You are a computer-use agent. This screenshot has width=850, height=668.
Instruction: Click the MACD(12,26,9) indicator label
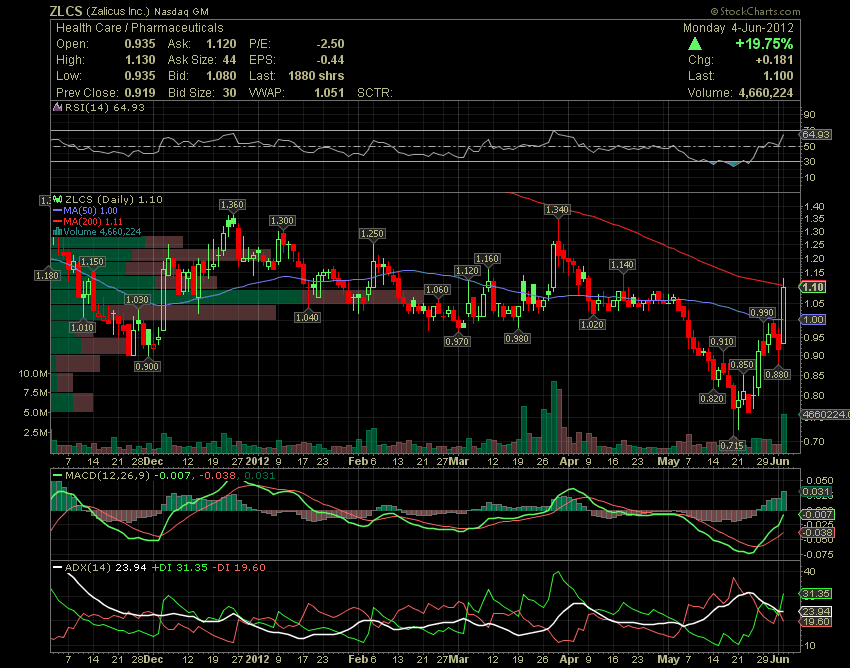[x=108, y=476]
